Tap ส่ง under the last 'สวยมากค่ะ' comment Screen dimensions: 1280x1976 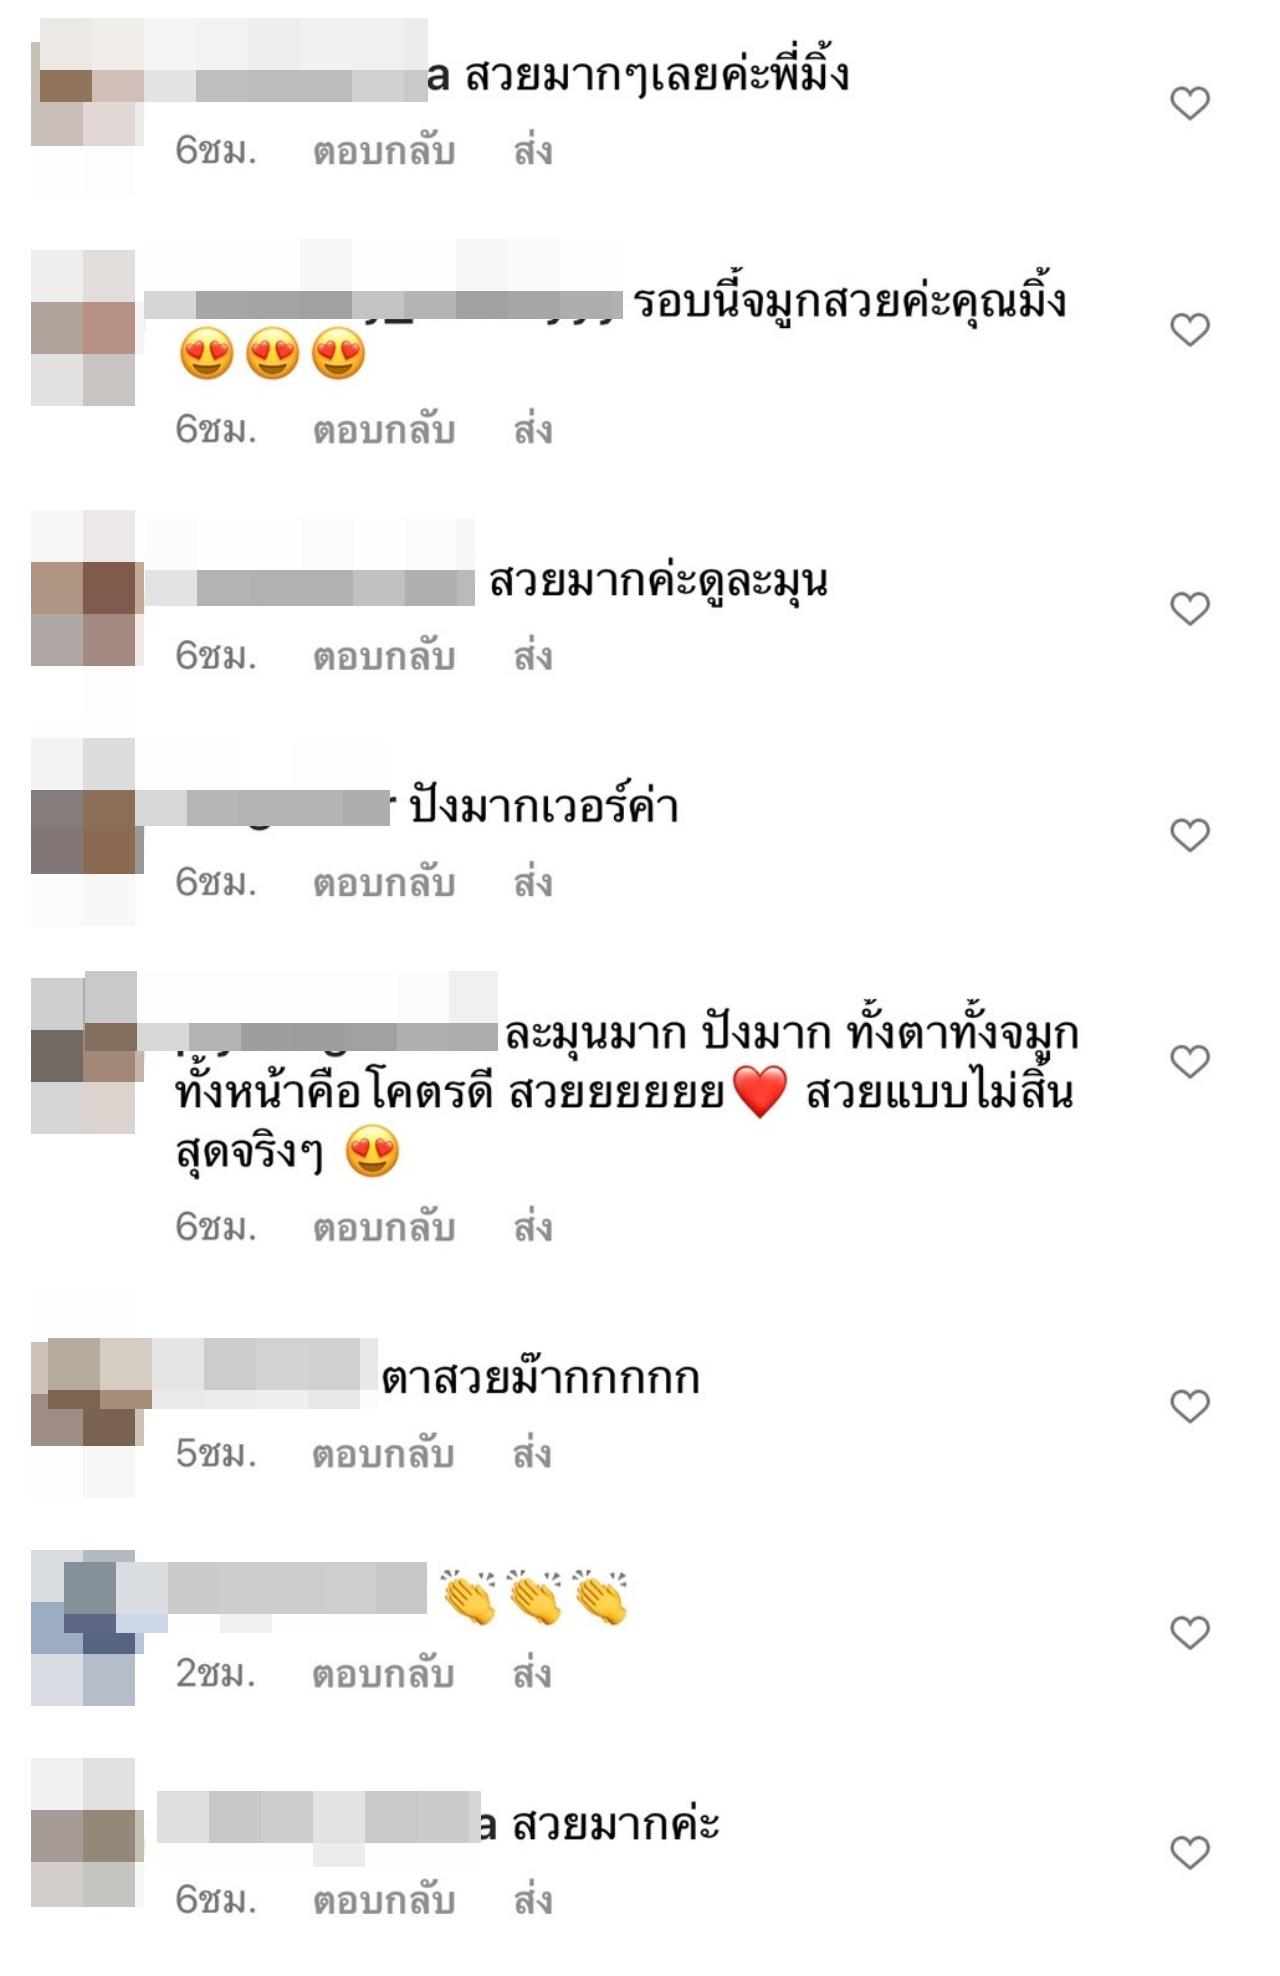pyautogui.click(x=533, y=1899)
